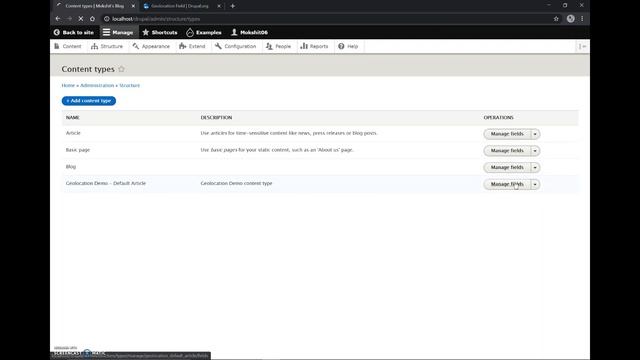
Task: Click Manage fields for Basic page
Action: [507, 151]
